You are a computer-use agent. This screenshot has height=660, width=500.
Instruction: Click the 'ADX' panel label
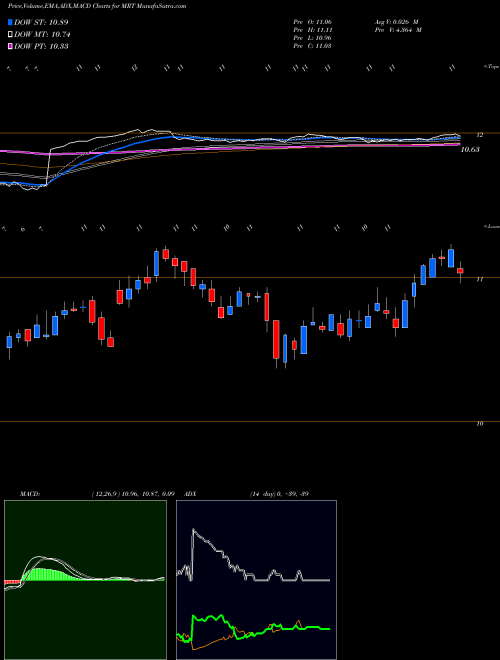190,493
